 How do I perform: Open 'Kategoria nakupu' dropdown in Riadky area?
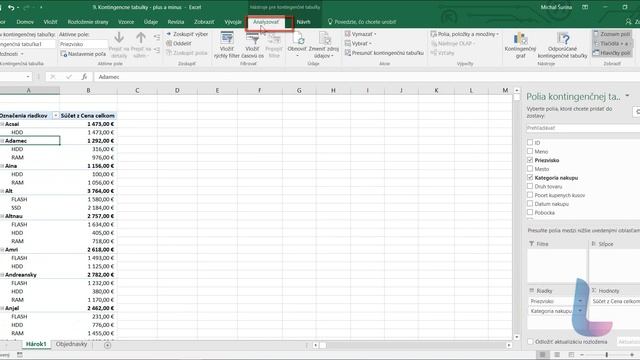pyautogui.click(x=580, y=311)
